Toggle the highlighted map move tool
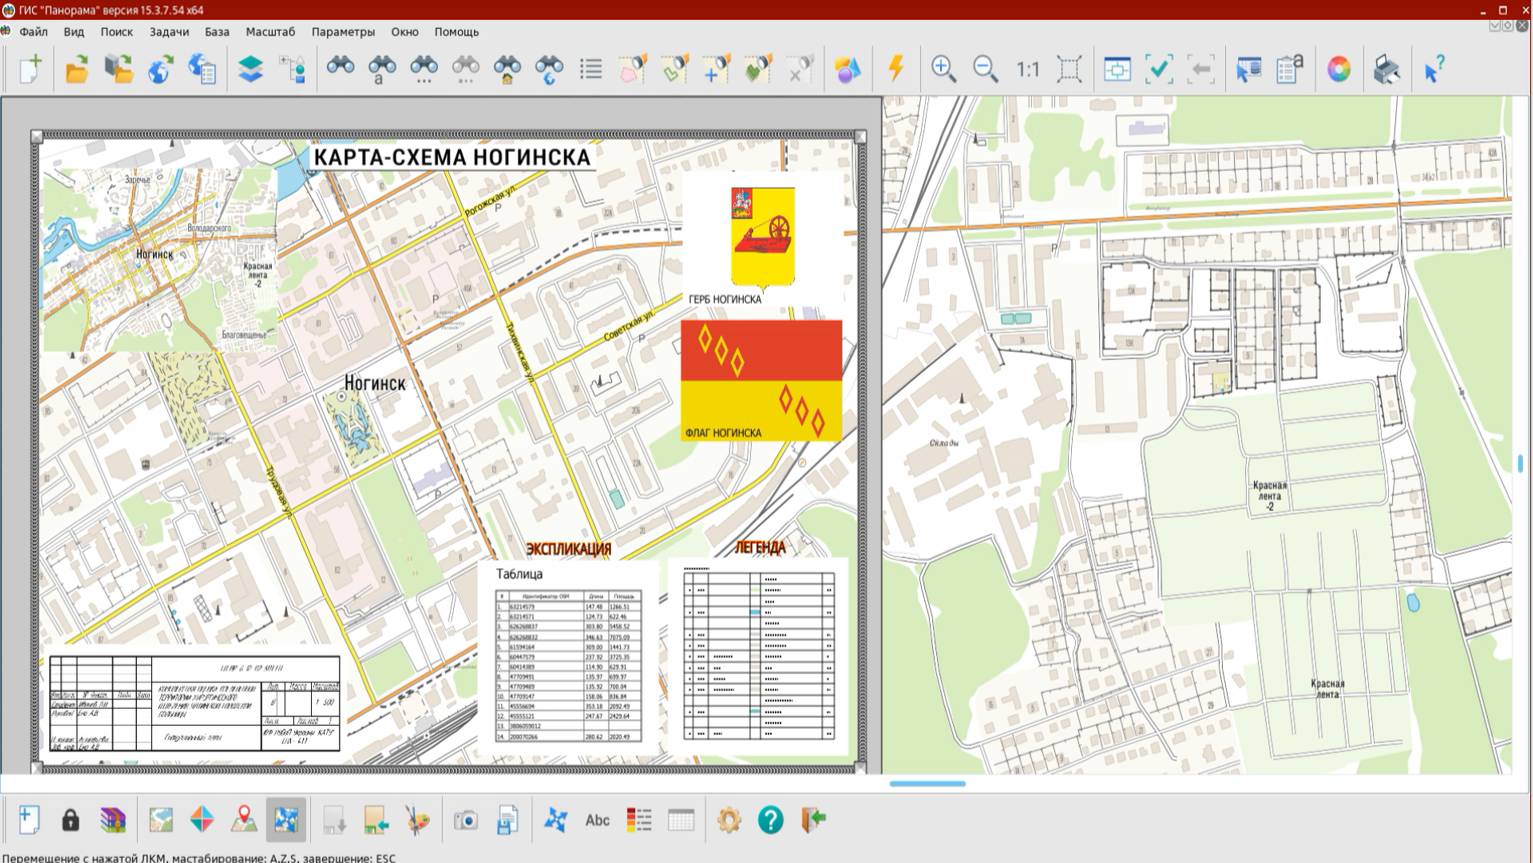 [286, 820]
